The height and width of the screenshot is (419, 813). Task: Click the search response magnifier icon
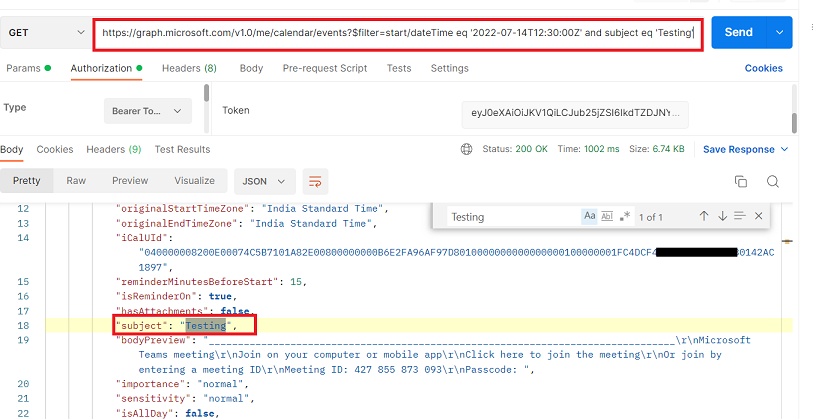coord(773,181)
